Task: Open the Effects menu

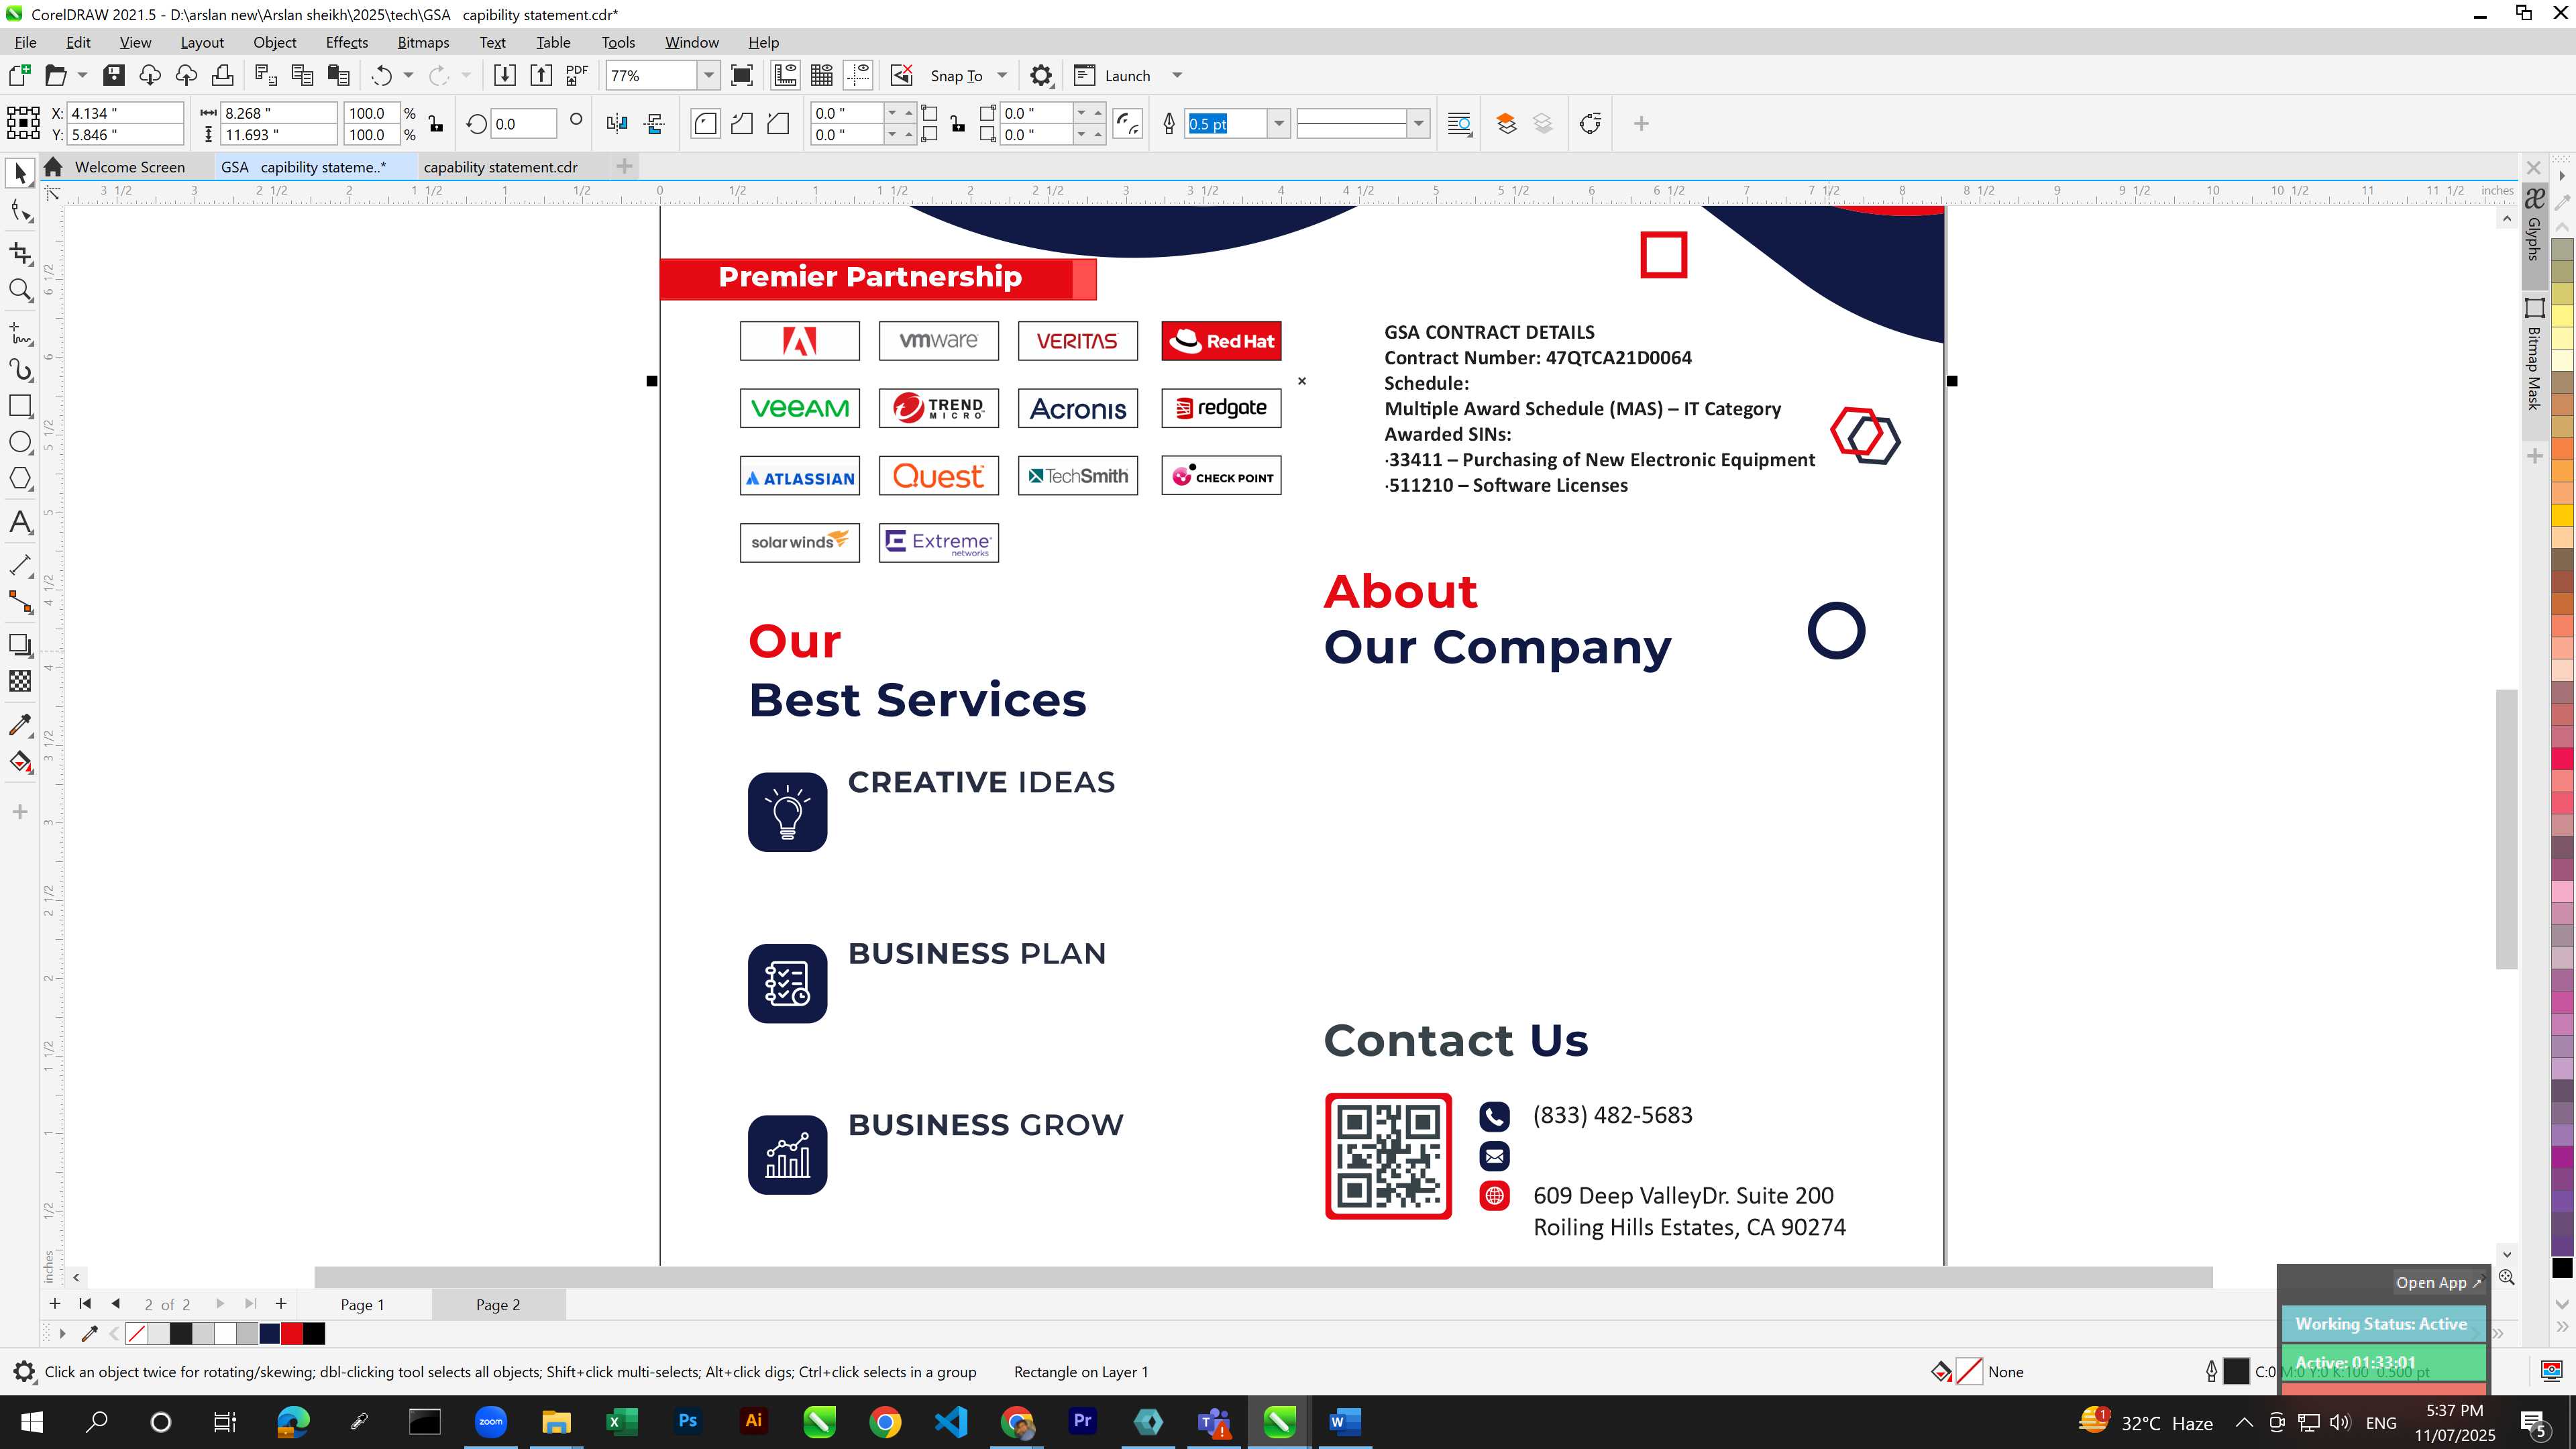Action: [347, 42]
